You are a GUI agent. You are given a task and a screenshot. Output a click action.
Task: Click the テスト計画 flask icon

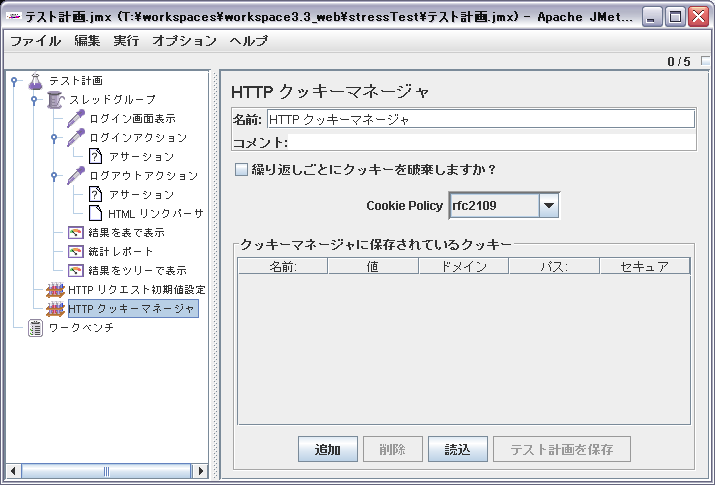coord(36,81)
